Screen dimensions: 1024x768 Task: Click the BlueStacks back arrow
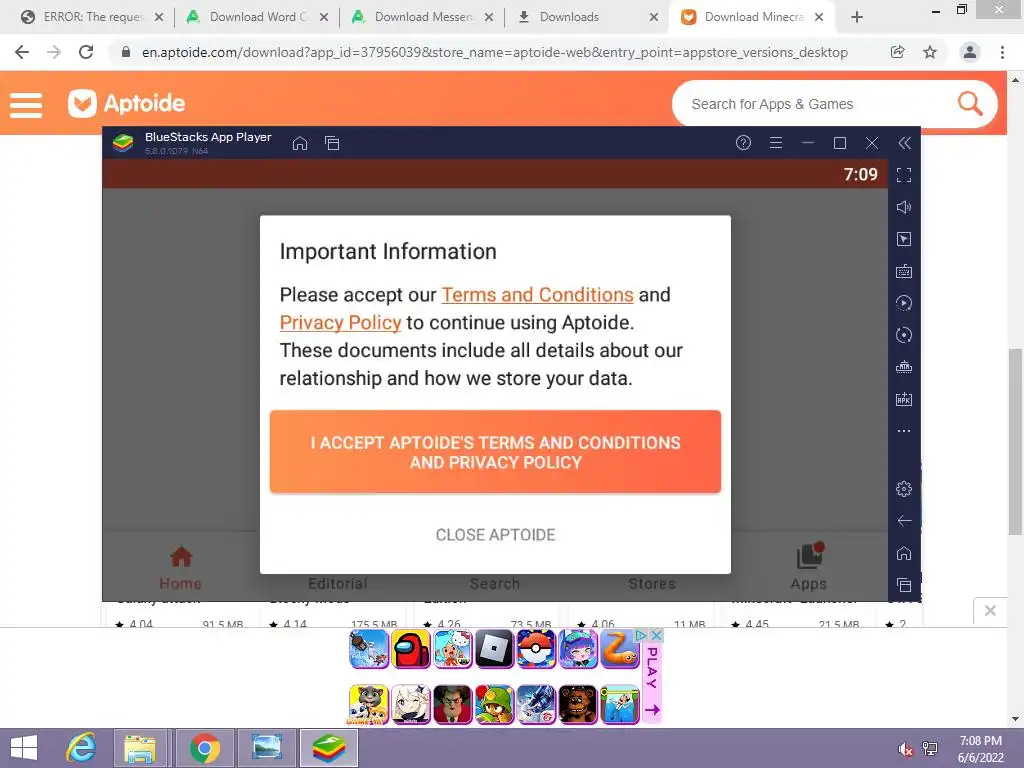(x=904, y=520)
